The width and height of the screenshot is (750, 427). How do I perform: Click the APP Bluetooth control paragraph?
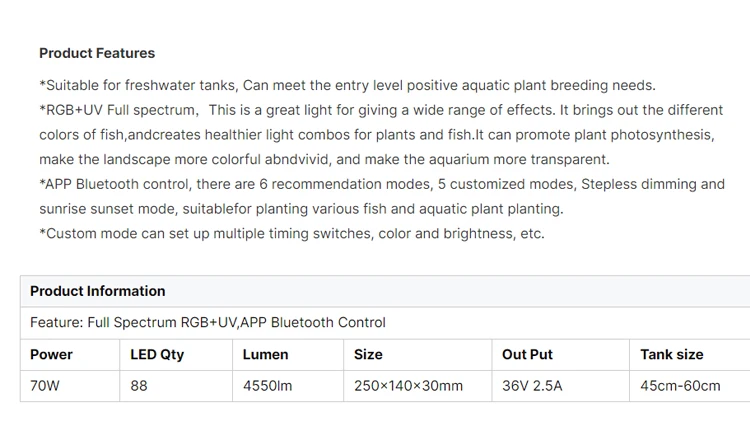point(382,197)
